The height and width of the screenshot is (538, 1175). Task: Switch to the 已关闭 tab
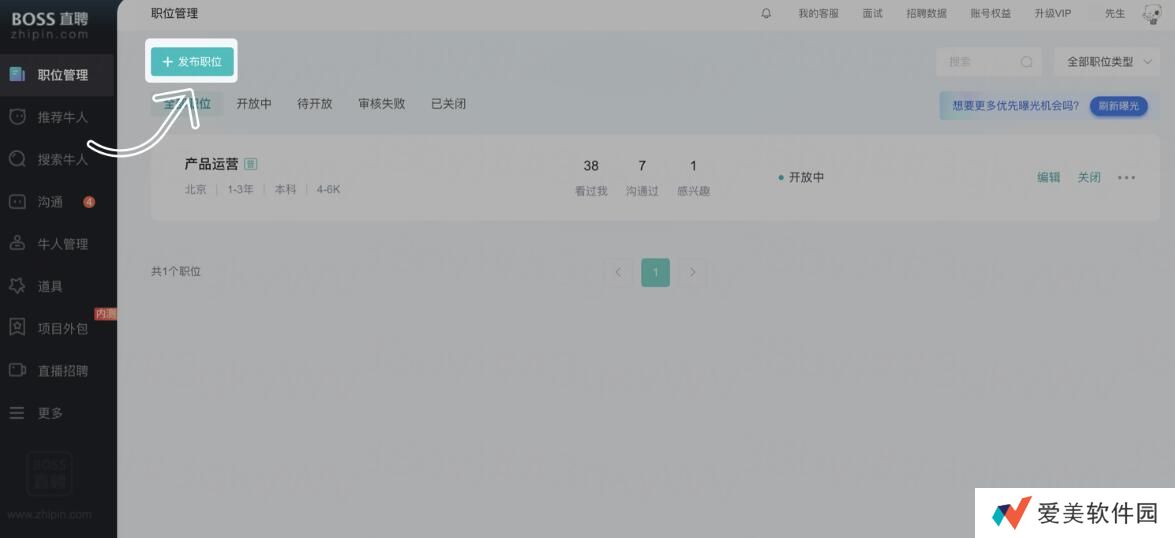(448, 104)
